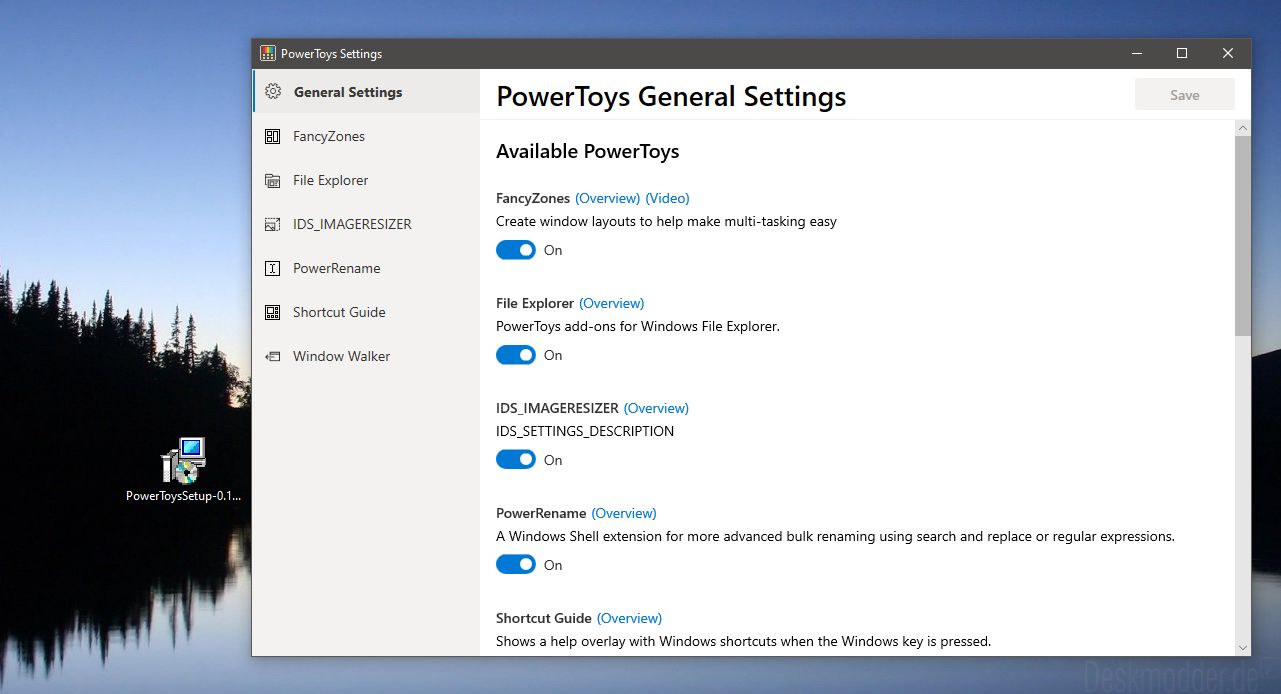
Task: Click the File Explorer sidebar icon
Action: click(x=272, y=180)
